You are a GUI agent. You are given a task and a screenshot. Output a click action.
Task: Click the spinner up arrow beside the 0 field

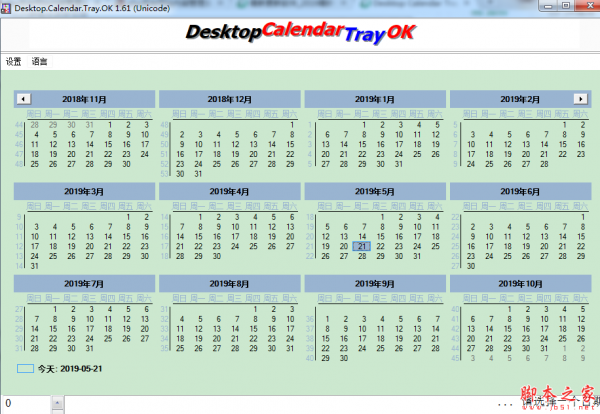57,403
